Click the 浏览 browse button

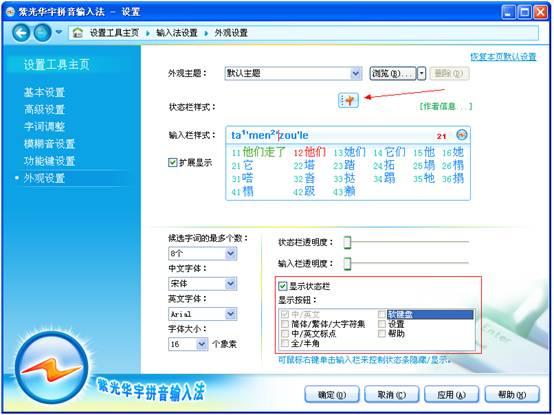tap(393, 73)
